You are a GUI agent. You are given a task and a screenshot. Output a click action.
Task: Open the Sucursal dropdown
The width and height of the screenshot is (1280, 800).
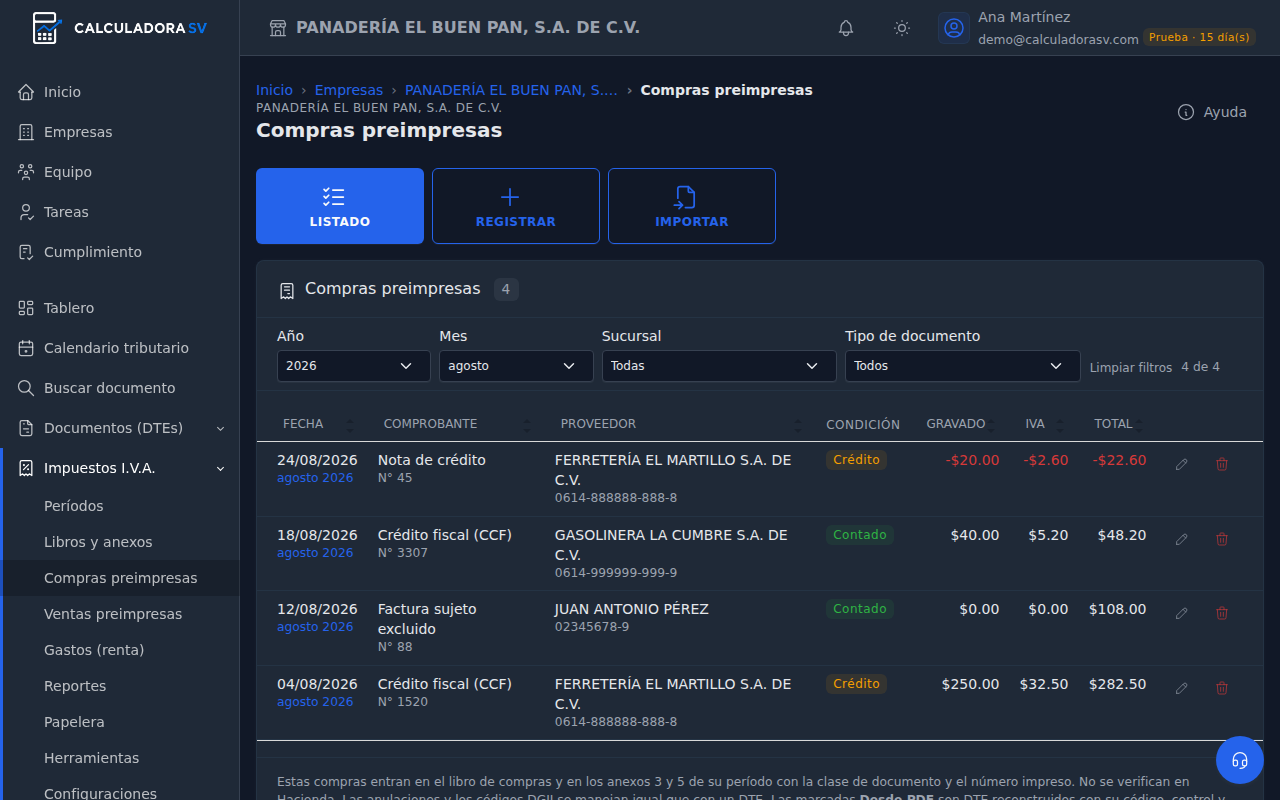(x=719, y=366)
